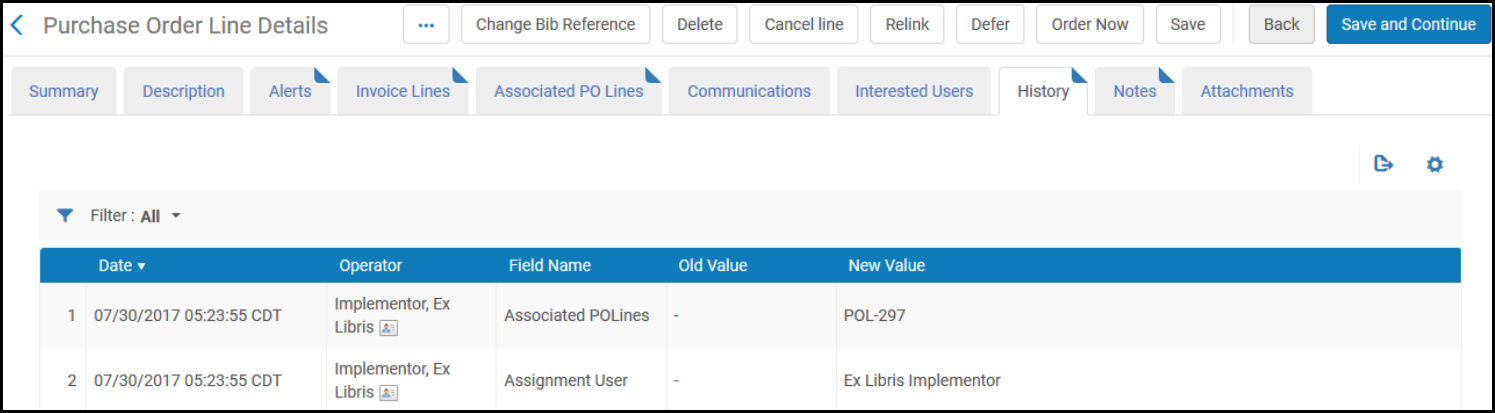Viewport: 1495px width, 413px height.
Task: Open the table settings gear icon
Action: (1435, 164)
